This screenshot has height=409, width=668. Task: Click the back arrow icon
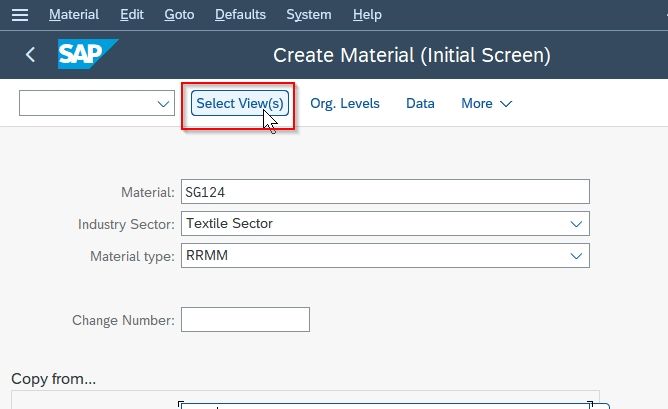30,55
